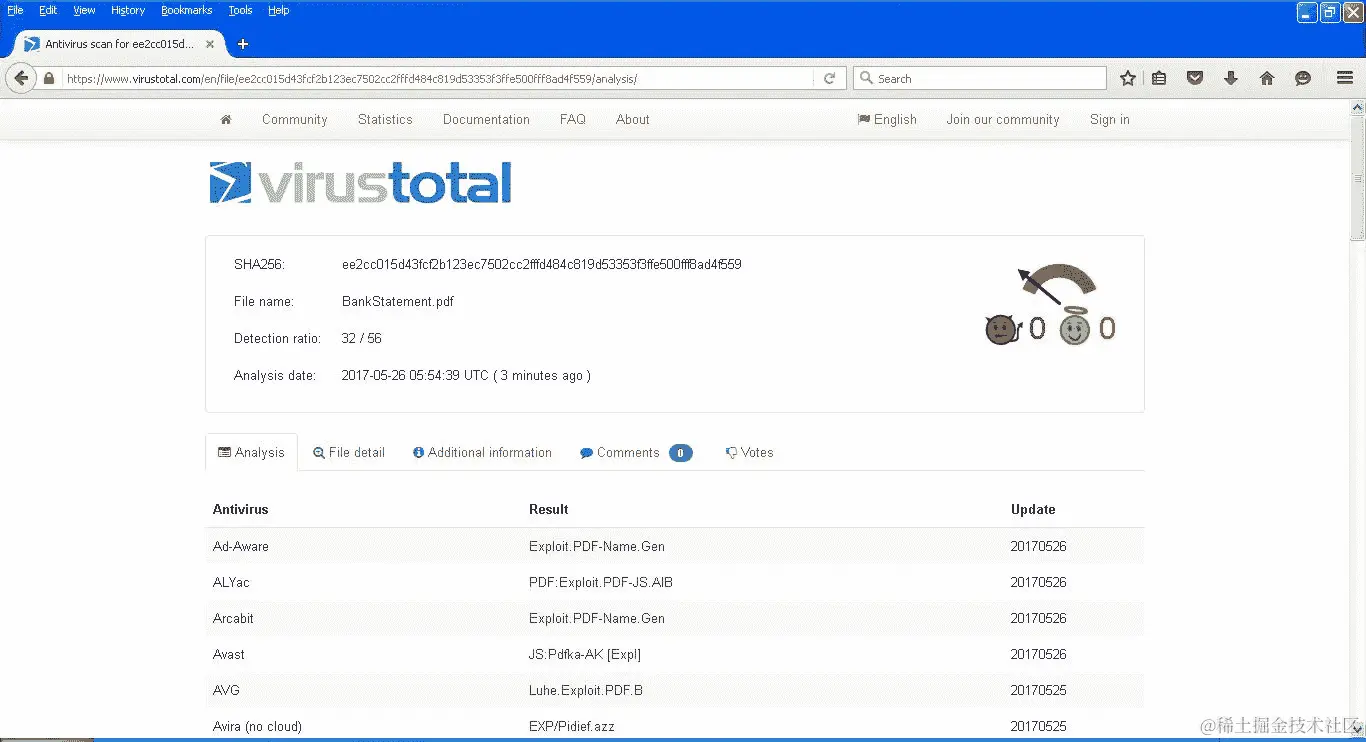Open the Community link in navbar
1366x742 pixels.
295,119
